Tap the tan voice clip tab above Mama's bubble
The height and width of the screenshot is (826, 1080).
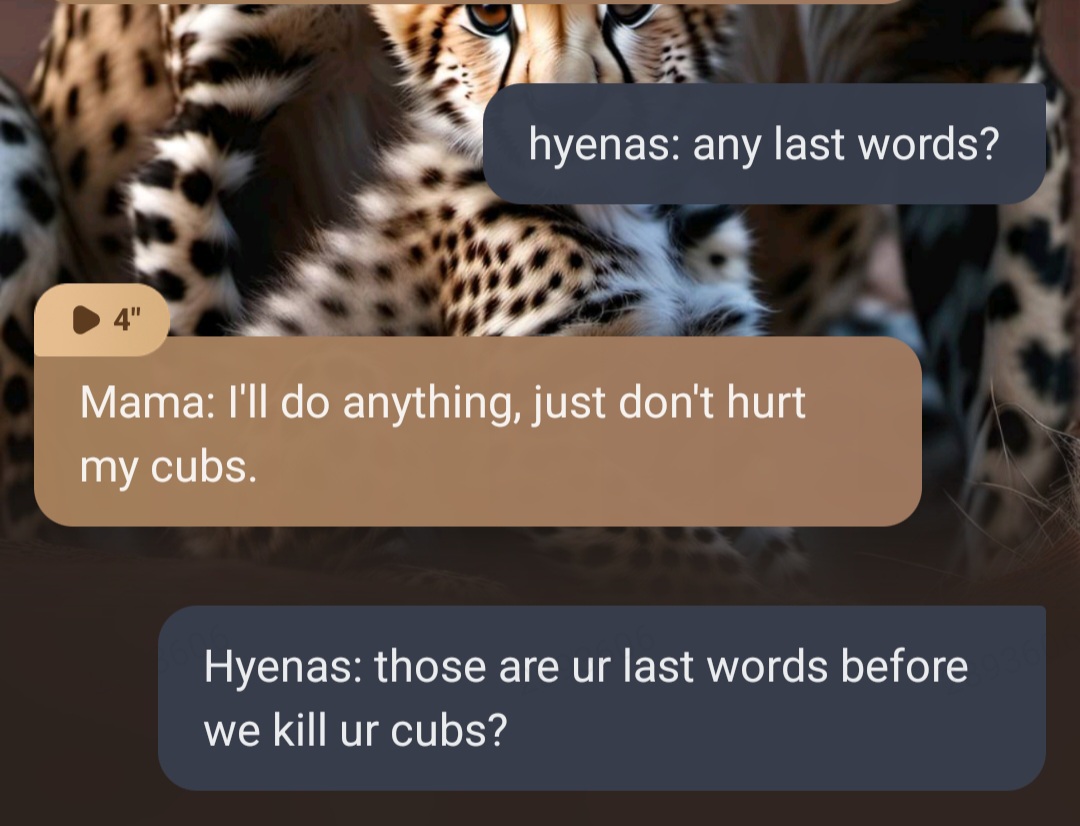[x=102, y=320]
